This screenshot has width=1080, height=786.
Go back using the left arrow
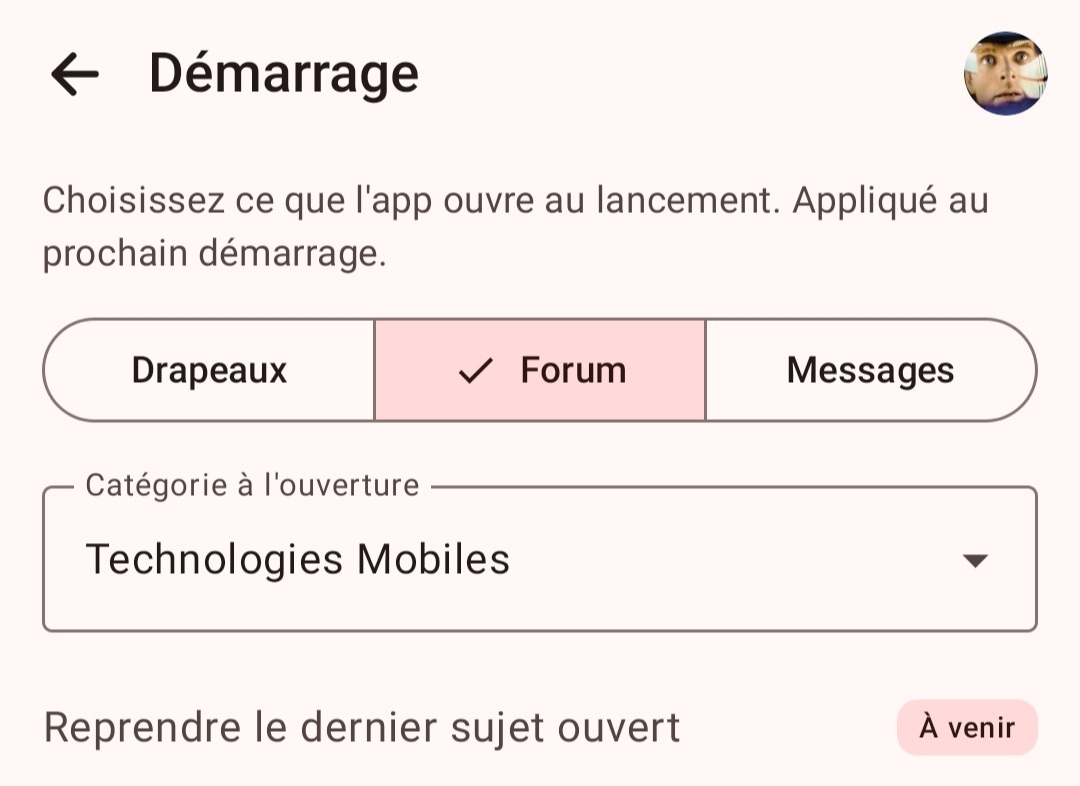[74, 74]
